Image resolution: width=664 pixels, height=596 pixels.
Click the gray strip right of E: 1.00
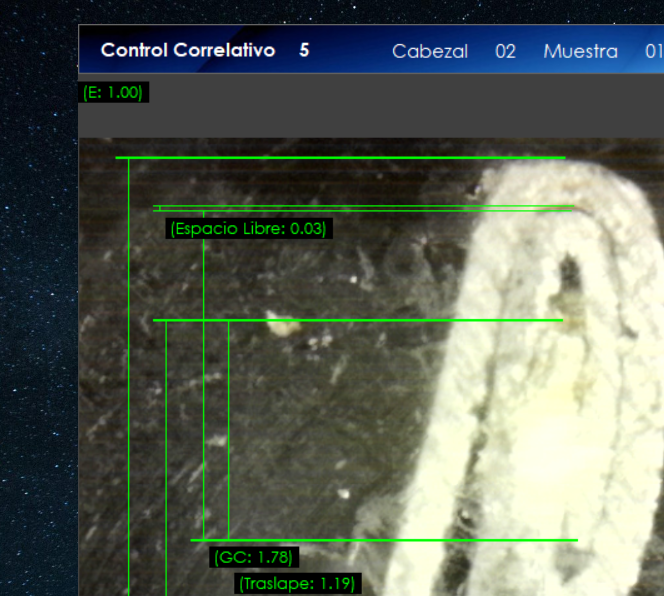tap(400, 105)
